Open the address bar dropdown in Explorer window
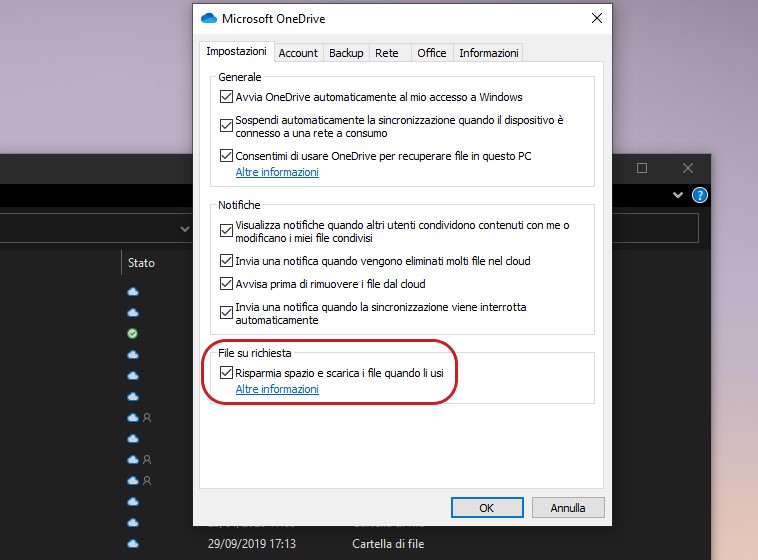The image size is (758, 560). (185, 229)
